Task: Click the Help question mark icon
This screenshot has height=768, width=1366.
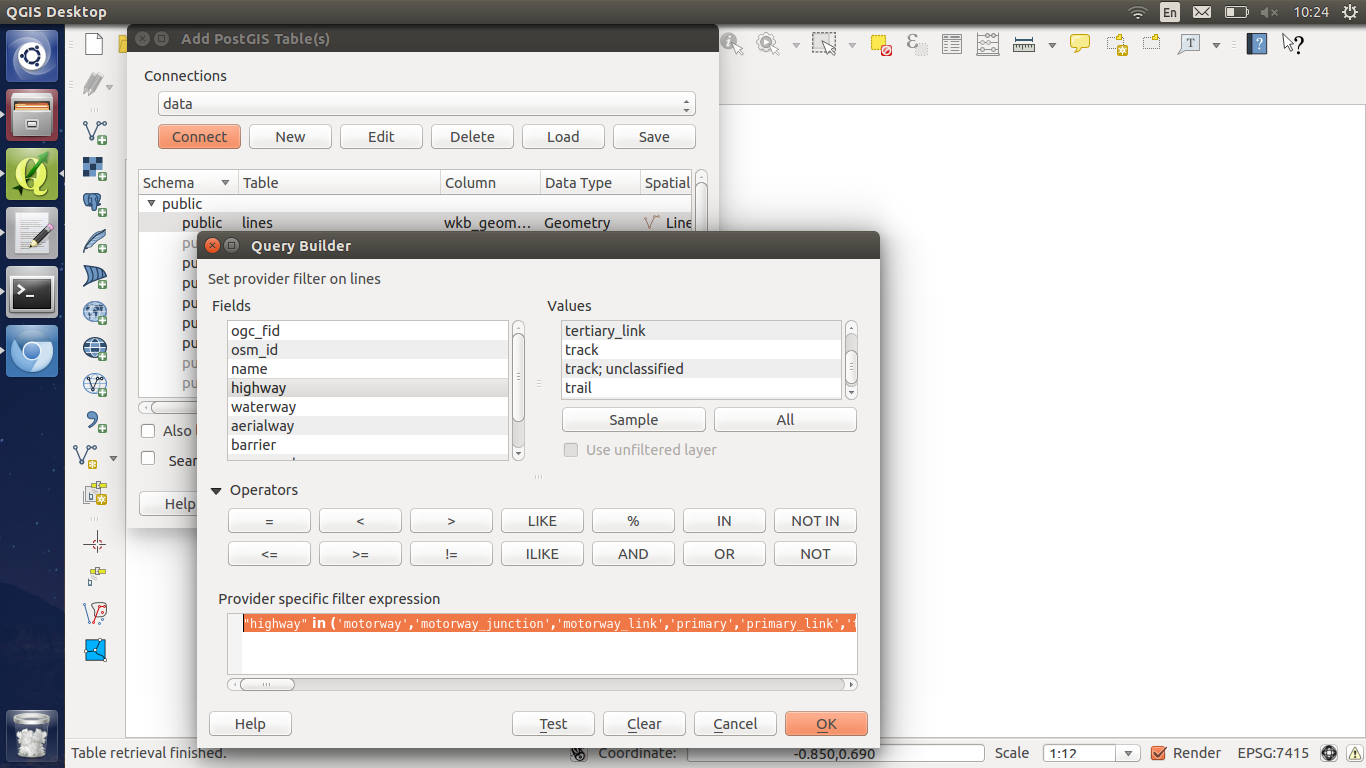Action: tap(1256, 44)
